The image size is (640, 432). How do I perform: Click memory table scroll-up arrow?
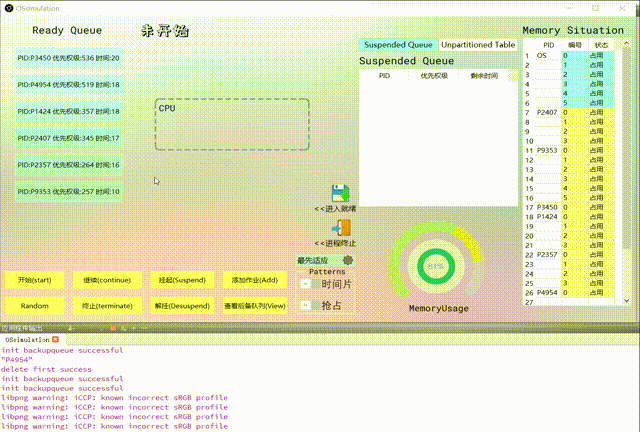pos(627,43)
